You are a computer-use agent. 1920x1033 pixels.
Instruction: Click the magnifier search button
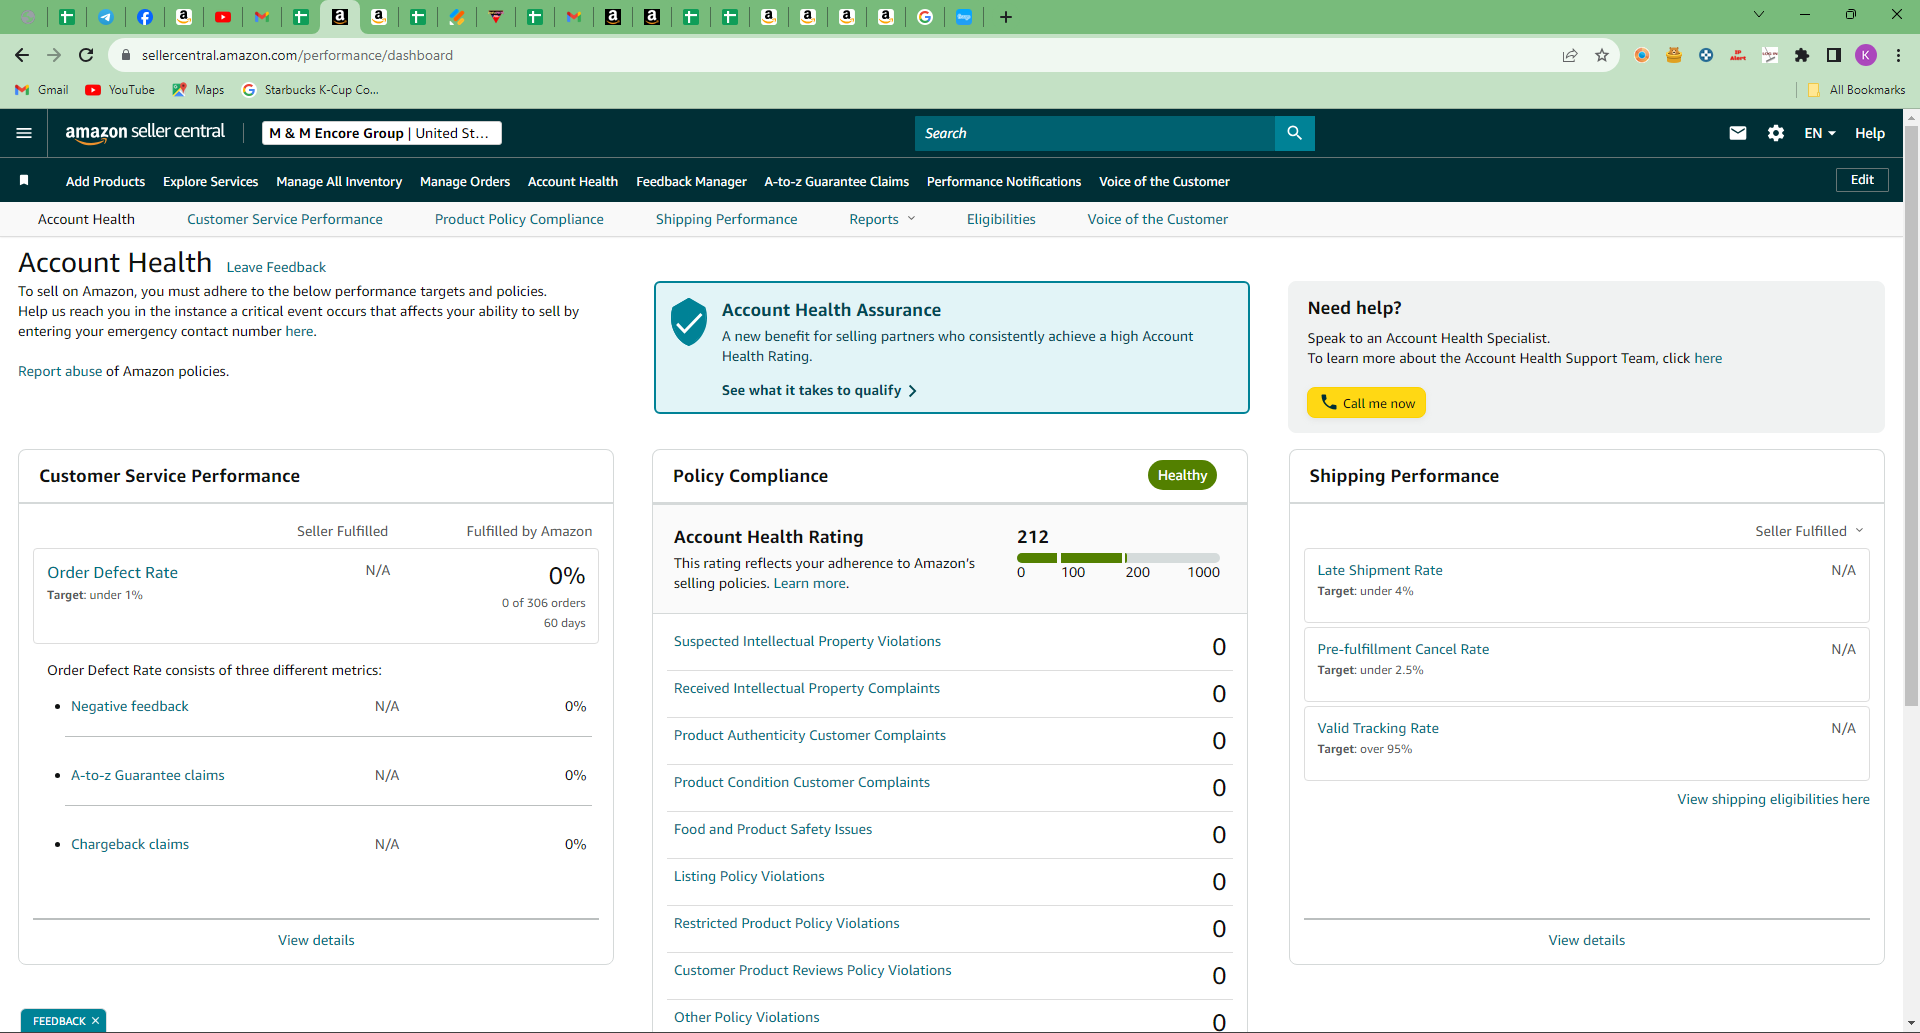1294,133
